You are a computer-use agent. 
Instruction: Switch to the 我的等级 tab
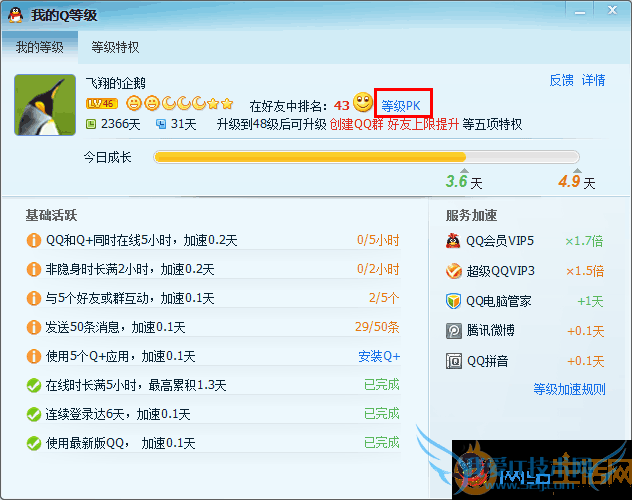[x=40, y=48]
